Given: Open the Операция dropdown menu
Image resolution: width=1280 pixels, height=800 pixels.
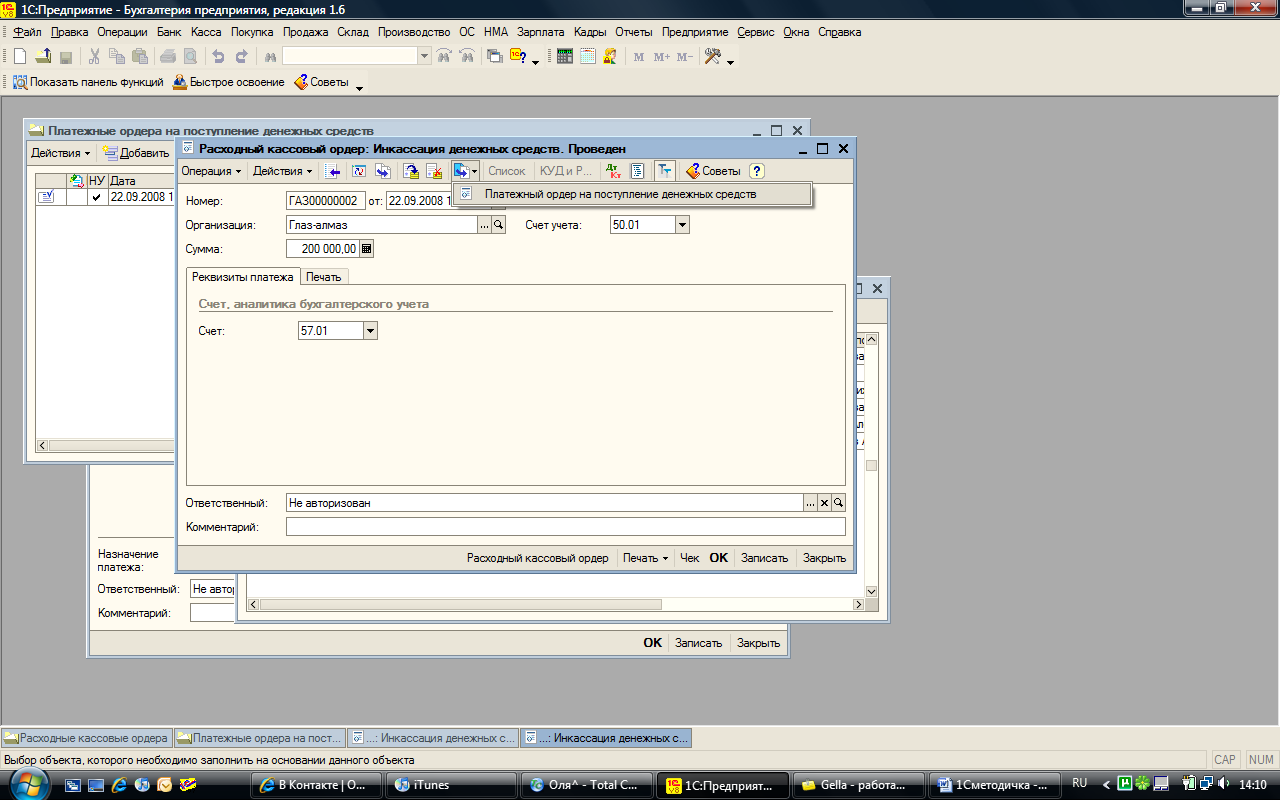Looking at the screenshot, I should pos(211,171).
